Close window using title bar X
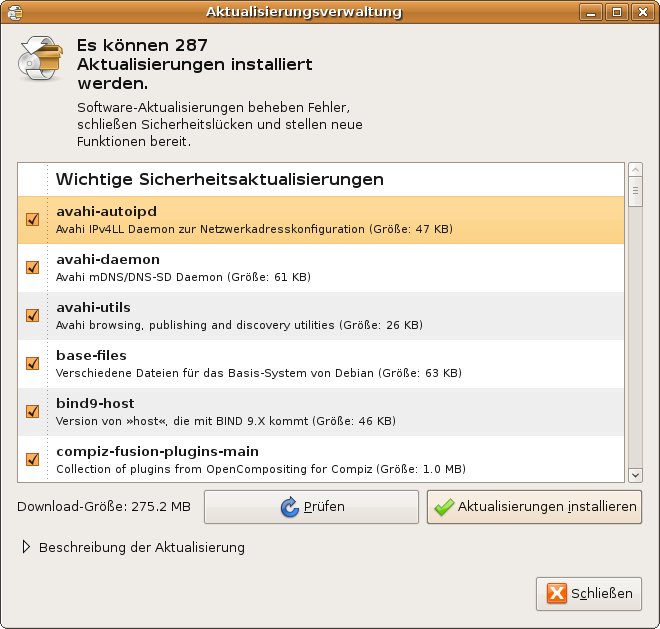 point(642,12)
